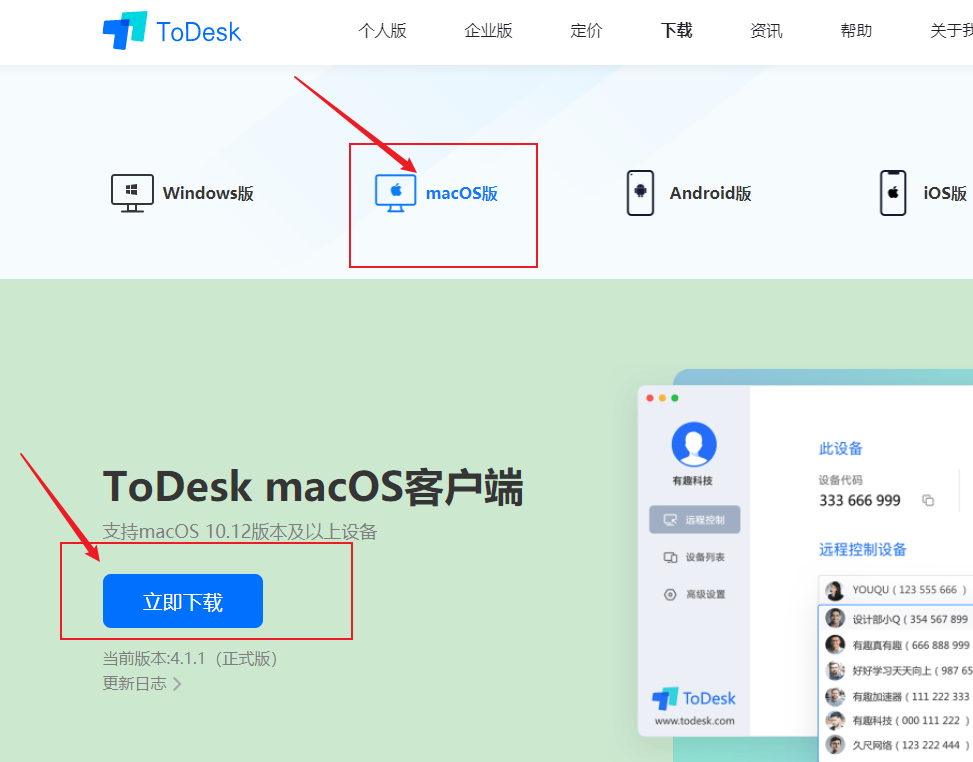Image resolution: width=973 pixels, height=762 pixels.
Task: Click the YOUQU ( 123 555 666 ) field
Action: coord(896,589)
